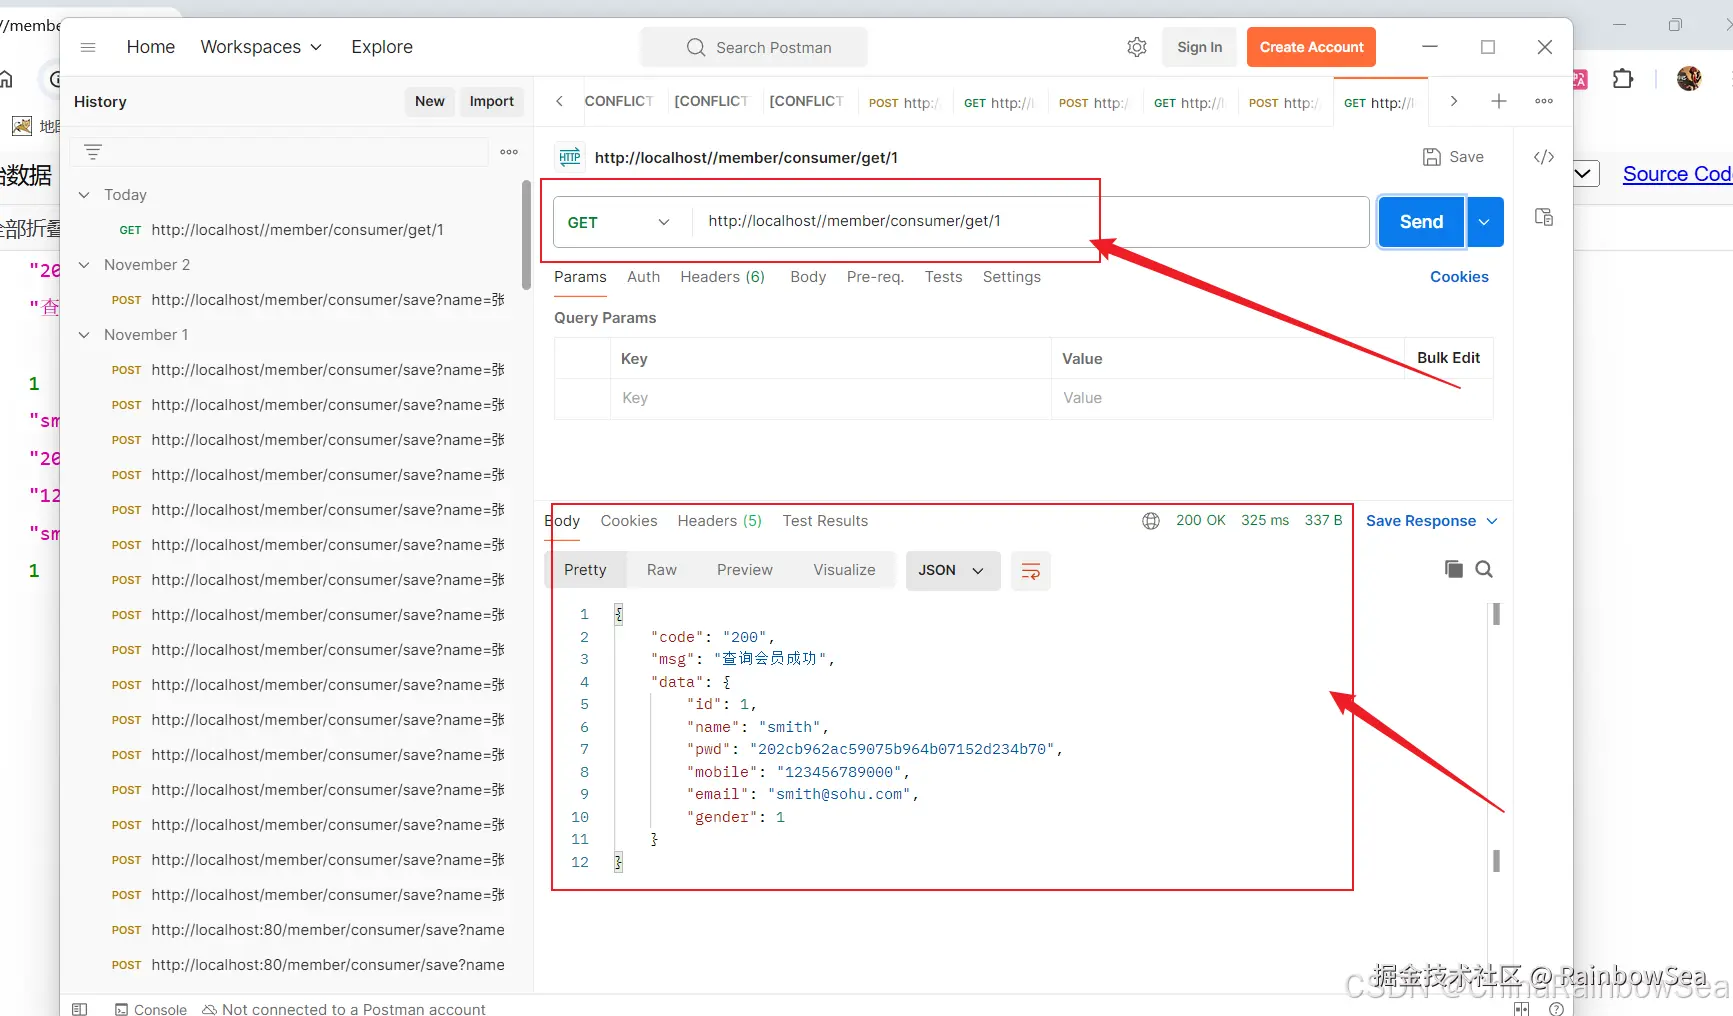Click the query param Key field
The height and width of the screenshot is (1016, 1733).
[x=830, y=398]
